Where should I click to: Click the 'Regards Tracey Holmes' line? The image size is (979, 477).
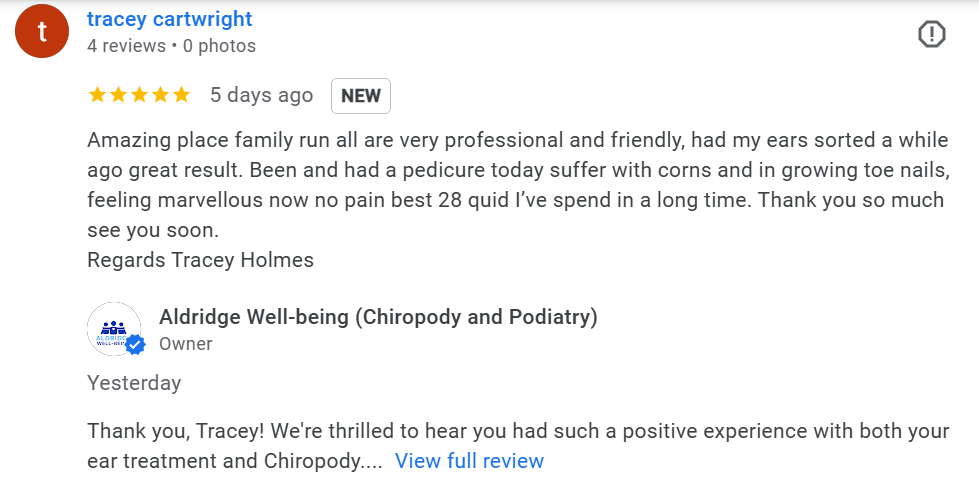click(200, 260)
